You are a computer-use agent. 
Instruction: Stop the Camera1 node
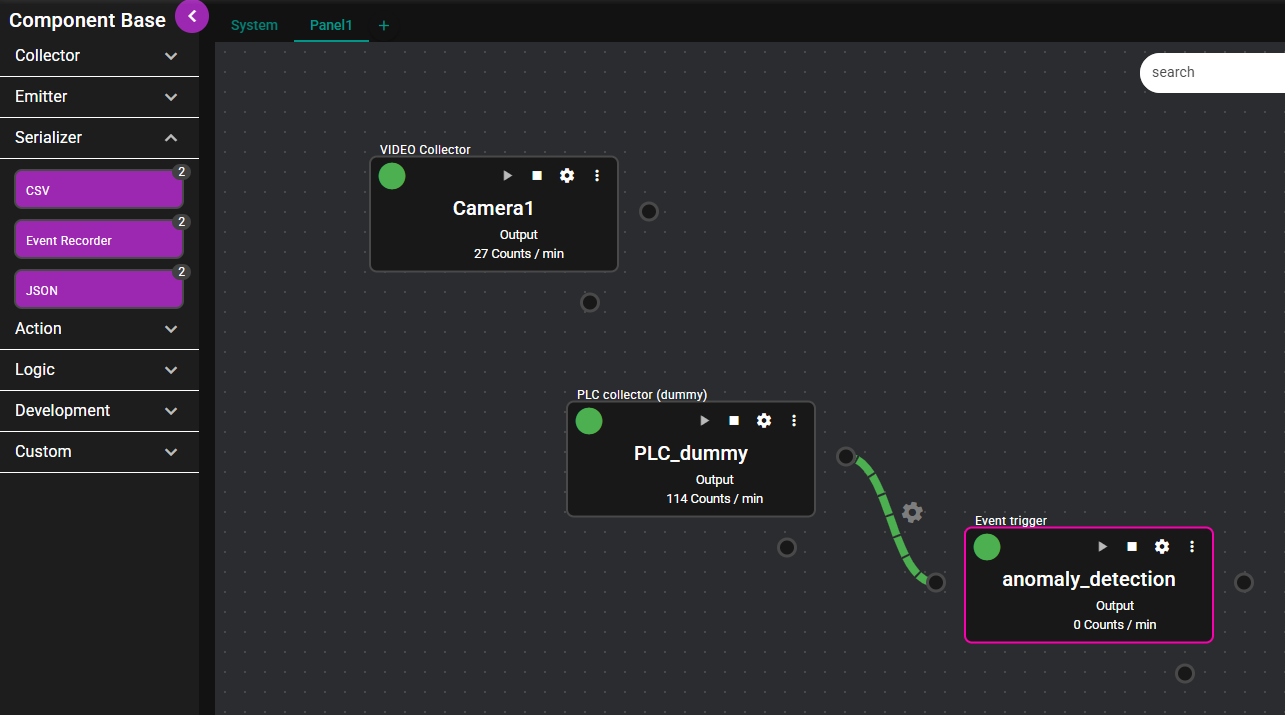537,176
